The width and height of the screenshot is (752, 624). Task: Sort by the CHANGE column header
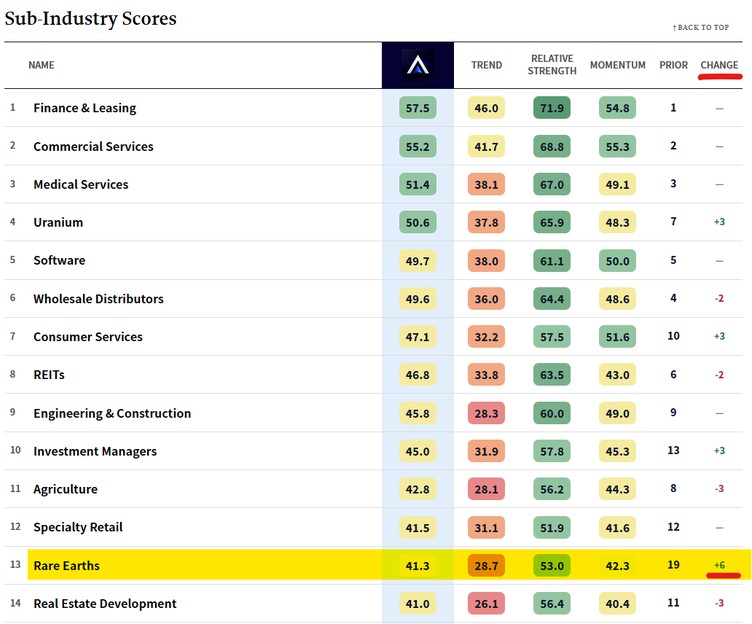tap(719, 65)
